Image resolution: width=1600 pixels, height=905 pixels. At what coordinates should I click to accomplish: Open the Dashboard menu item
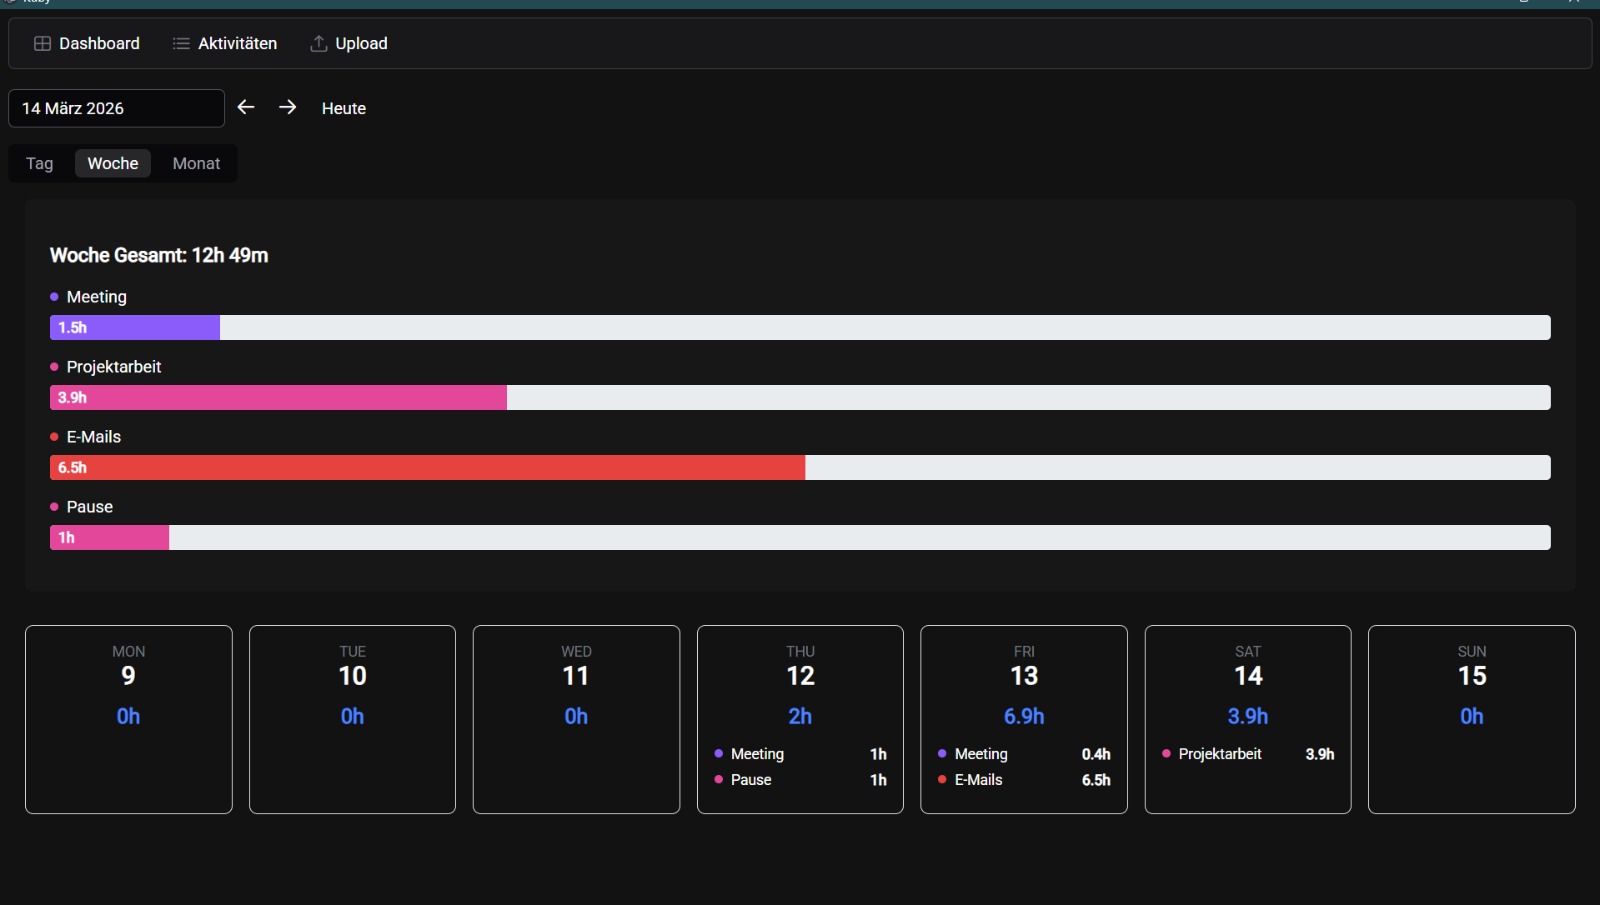pyautogui.click(x=99, y=43)
